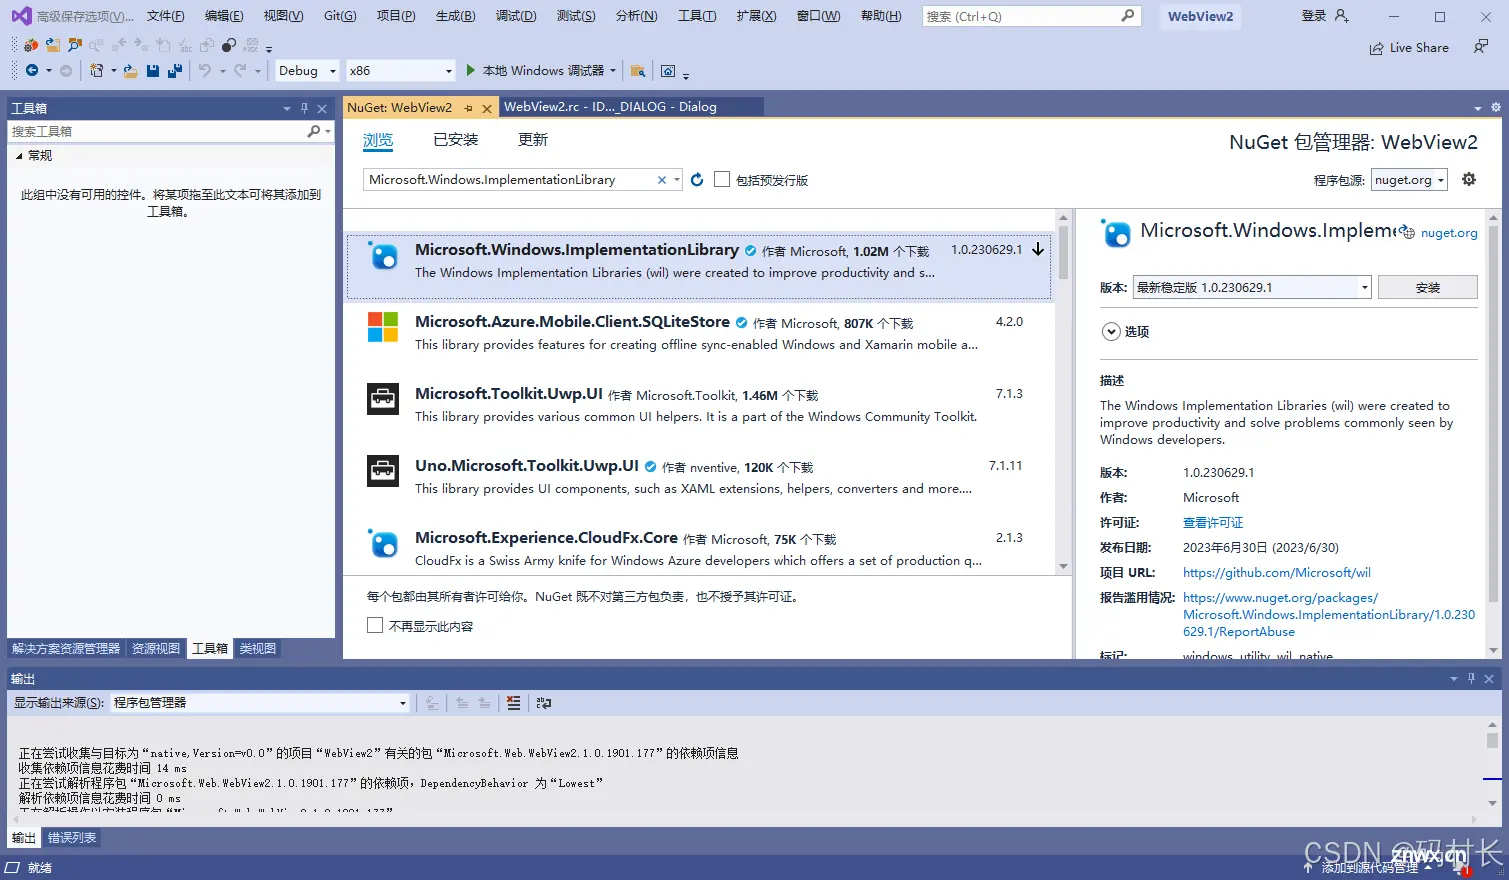Open the 调试(D) menu
This screenshot has height=880, width=1509.
[x=516, y=16]
